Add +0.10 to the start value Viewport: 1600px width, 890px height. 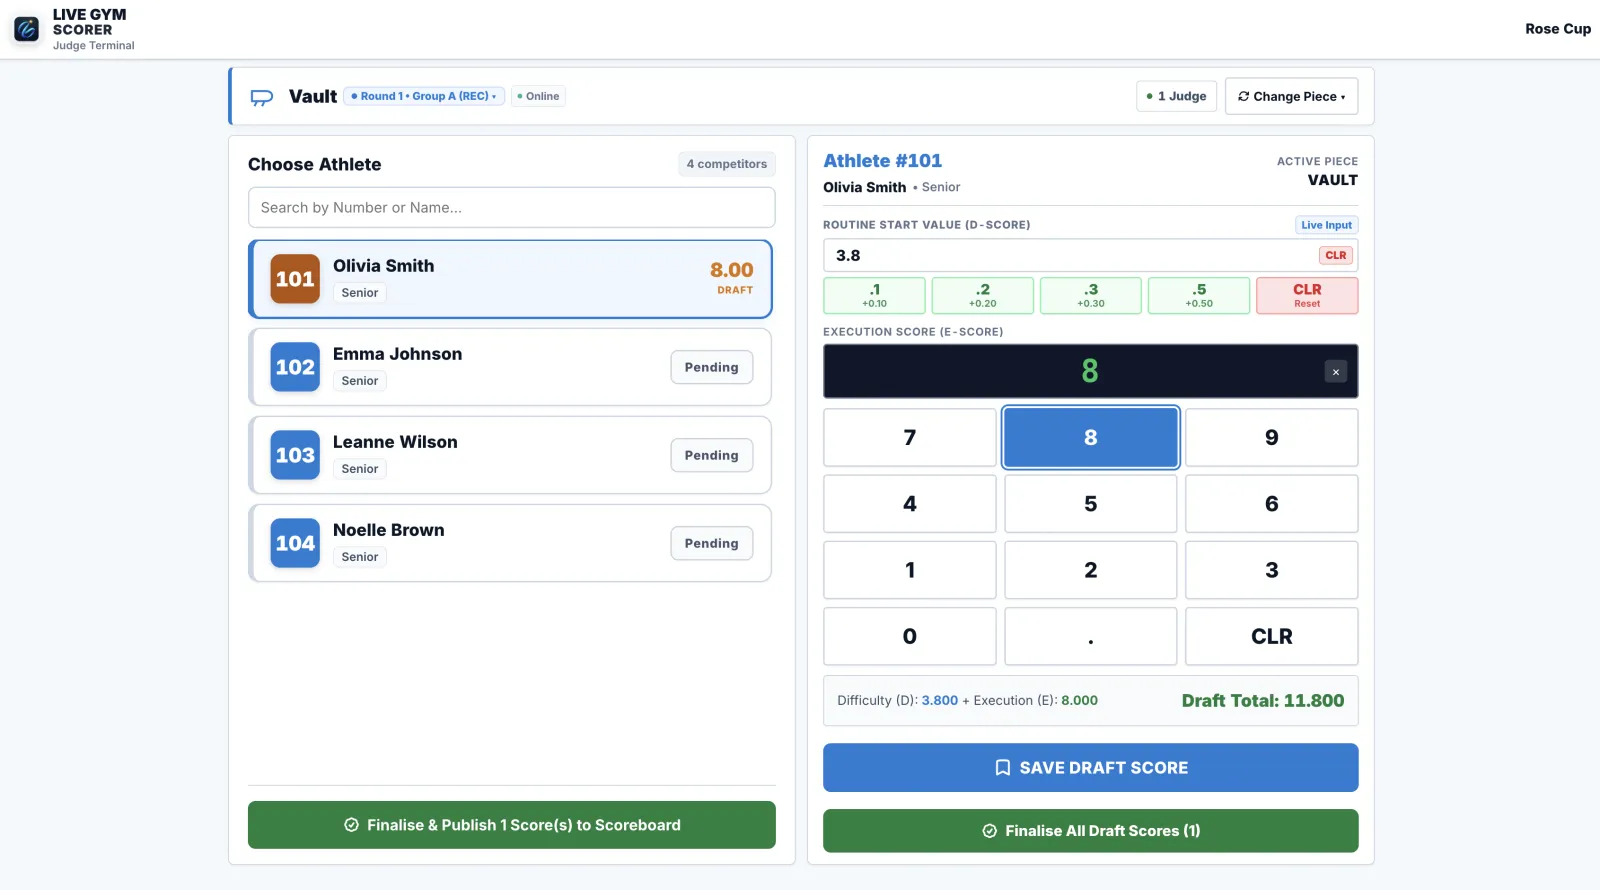(x=874, y=295)
